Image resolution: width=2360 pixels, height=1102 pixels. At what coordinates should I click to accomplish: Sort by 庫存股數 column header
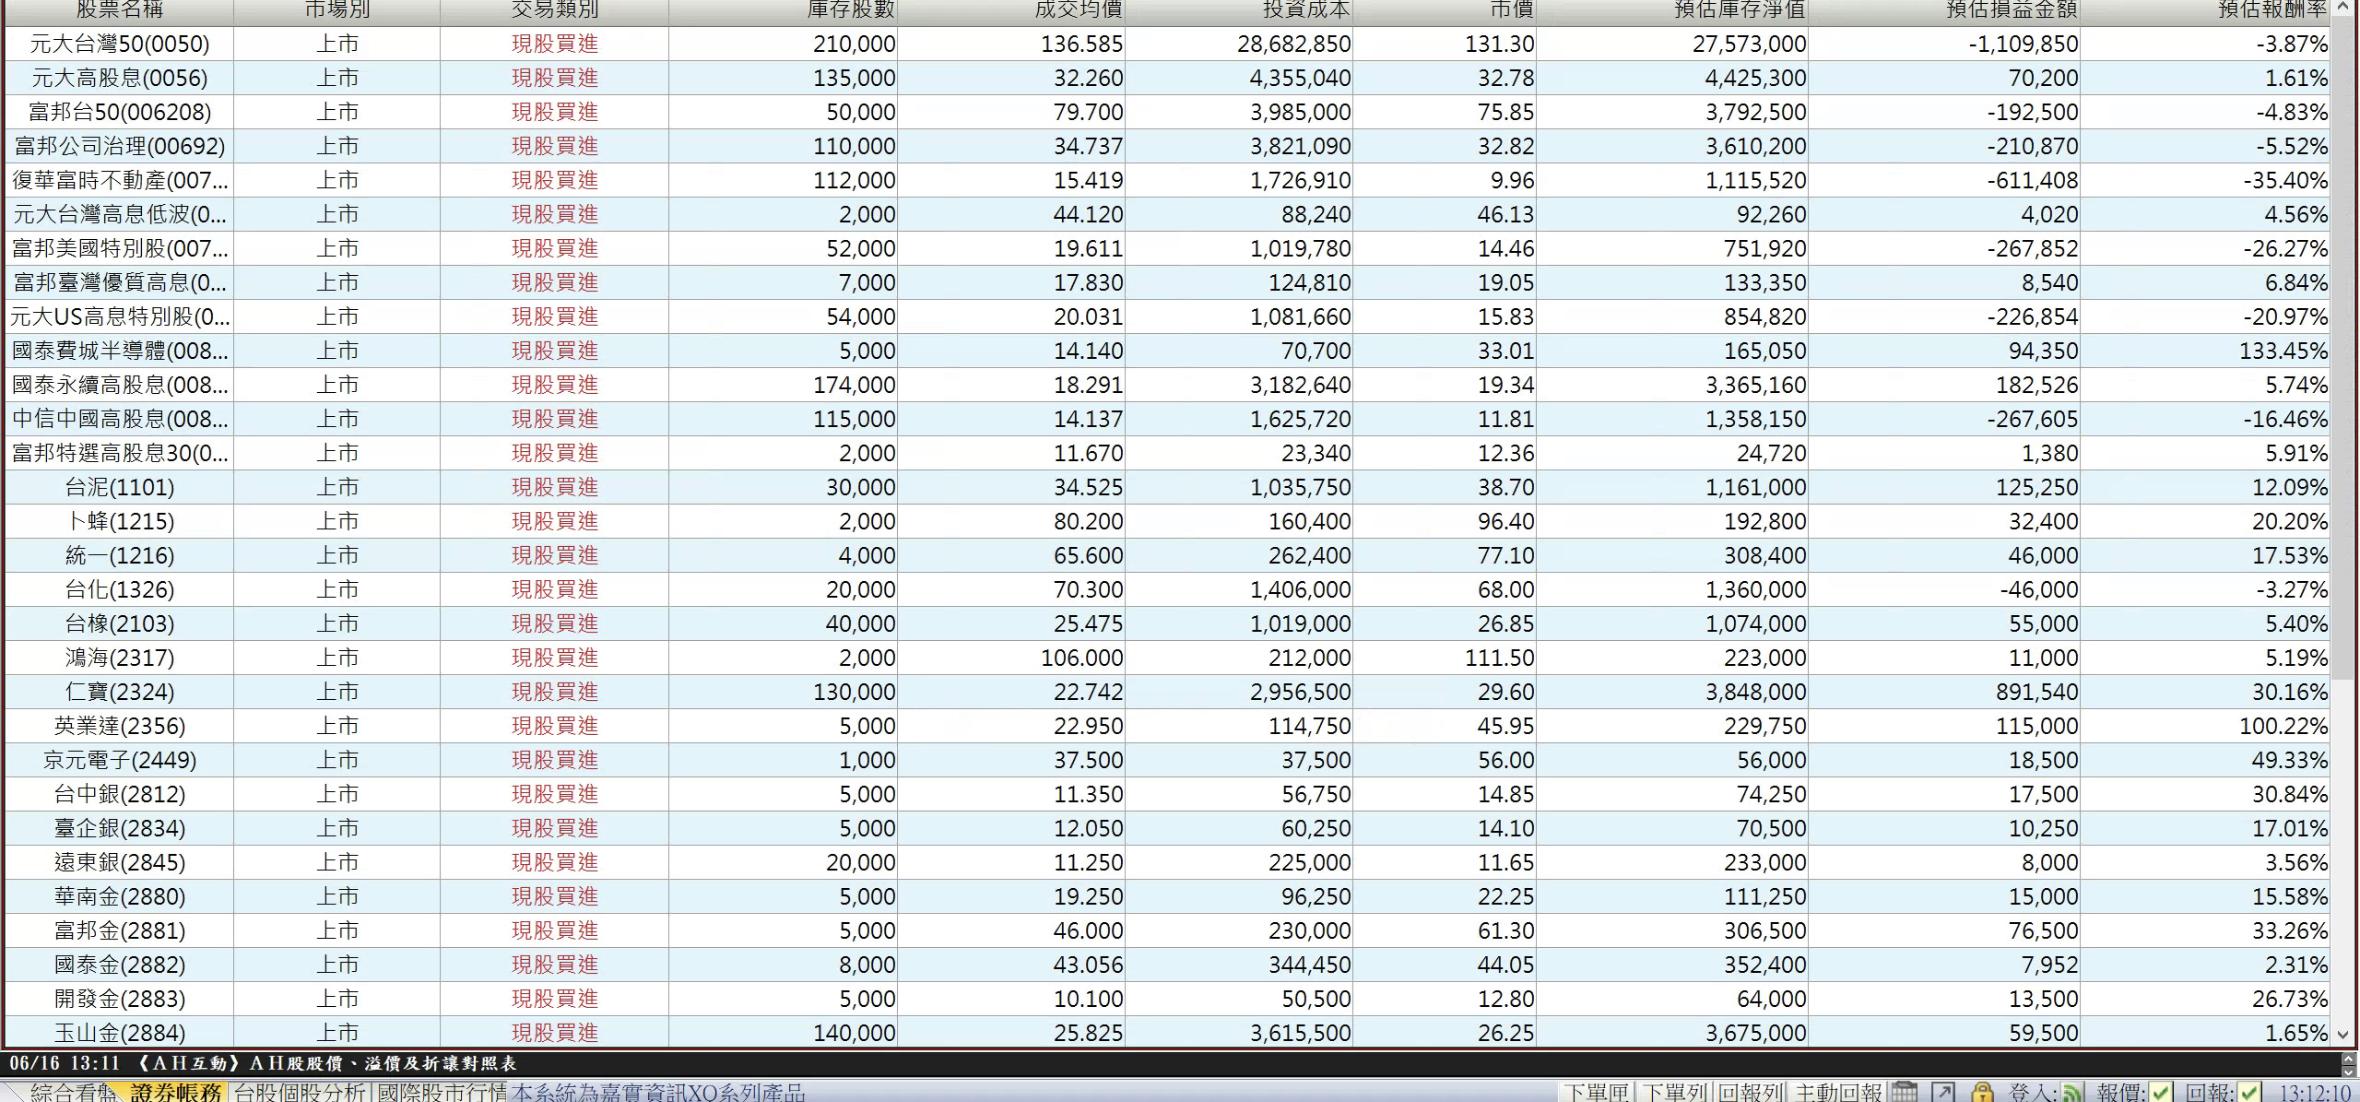pyautogui.click(x=783, y=10)
